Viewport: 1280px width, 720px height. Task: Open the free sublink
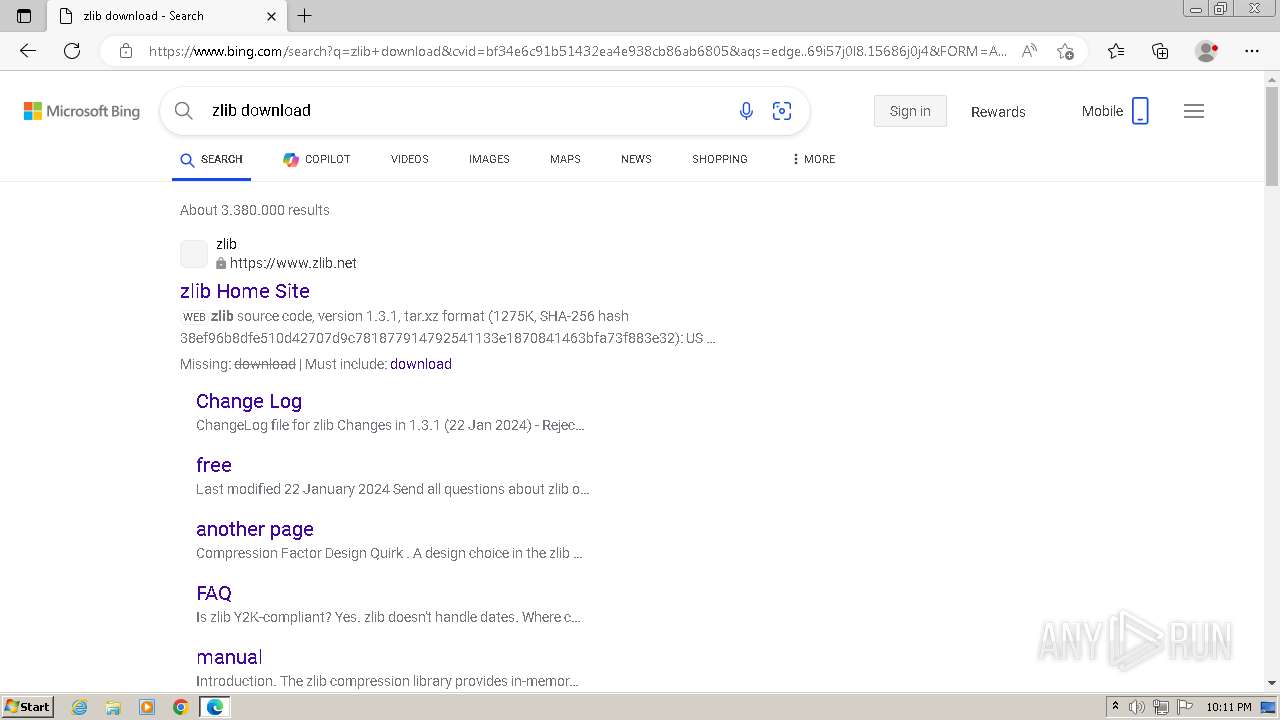click(x=214, y=465)
